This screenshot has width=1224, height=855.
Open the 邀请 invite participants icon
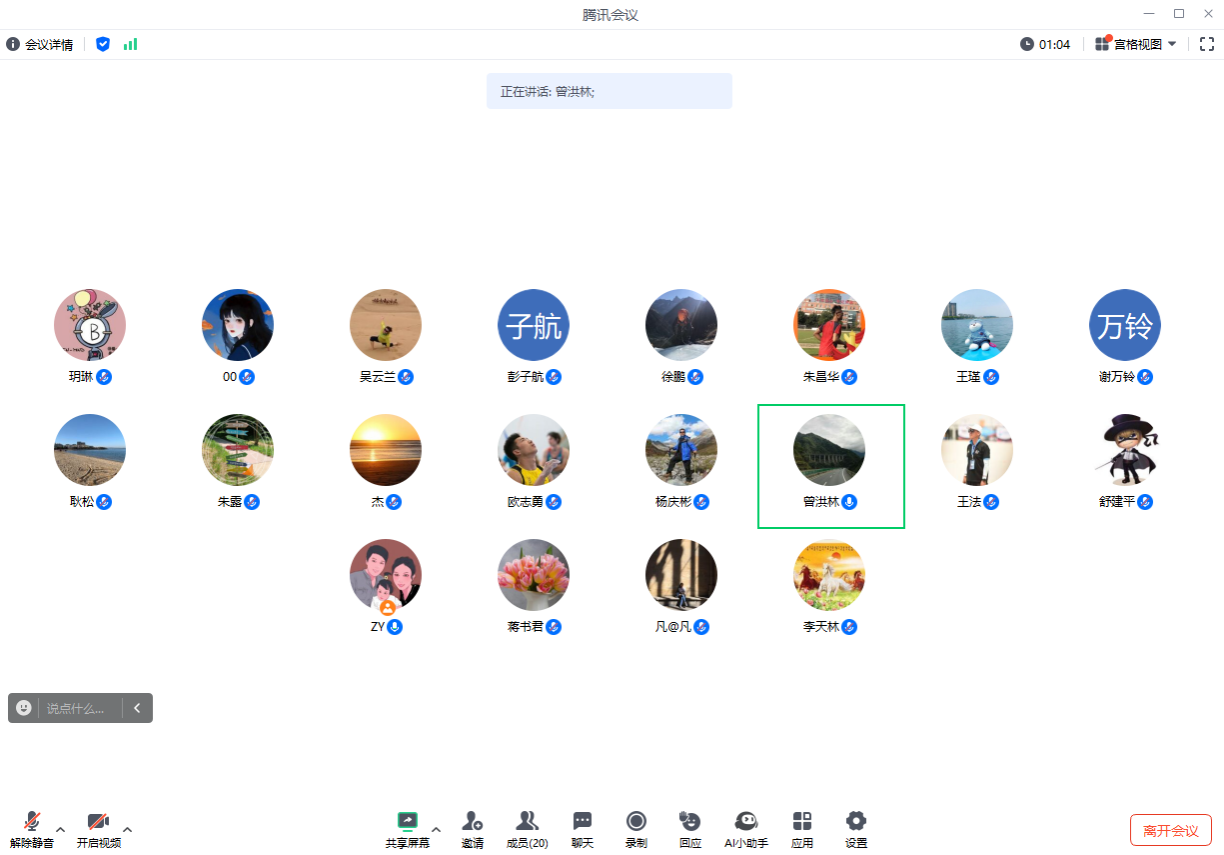[472, 822]
